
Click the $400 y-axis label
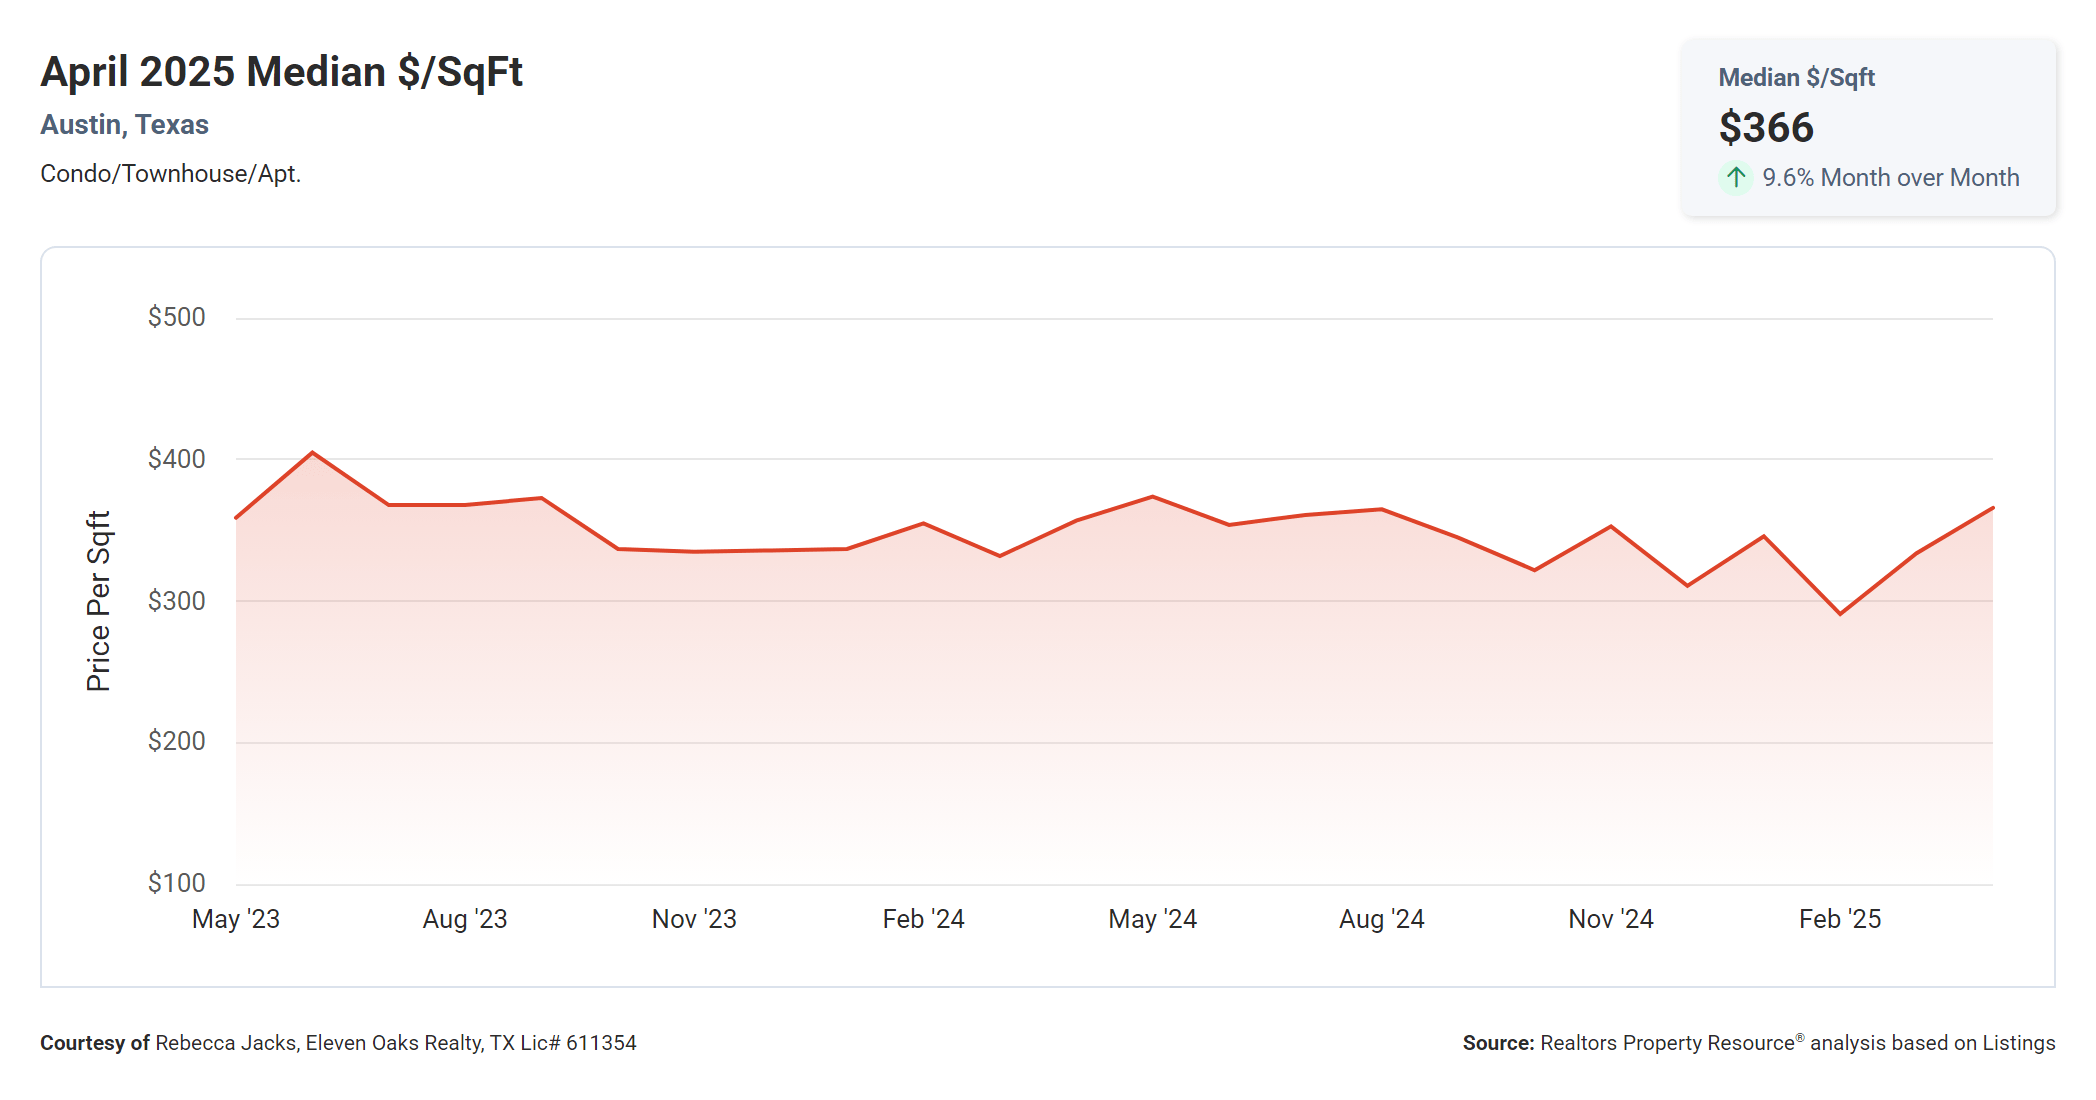(x=176, y=459)
